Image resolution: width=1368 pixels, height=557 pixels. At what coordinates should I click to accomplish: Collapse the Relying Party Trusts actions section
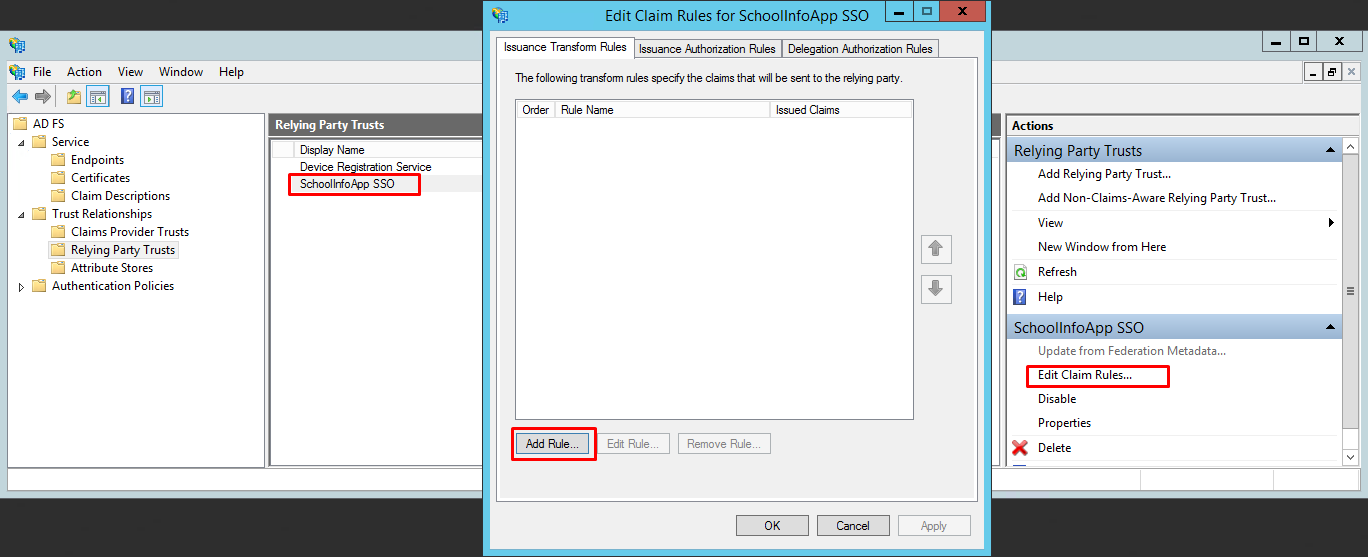pyautogui.click(x=1331, y=150)
